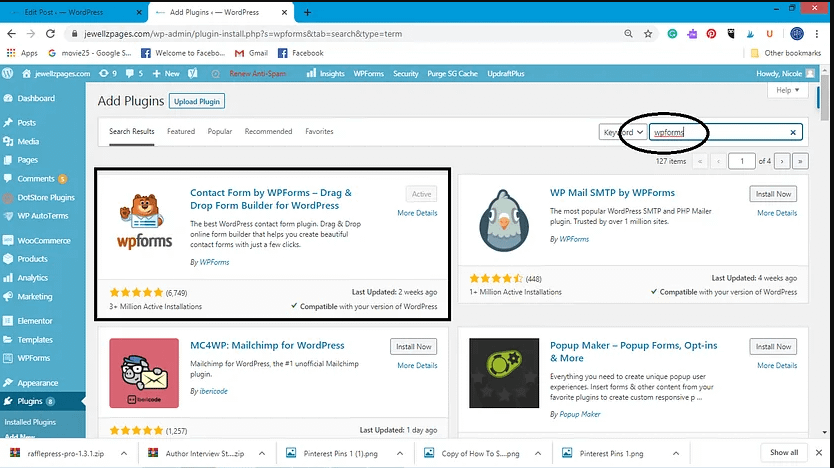Expand options for Pinterest Pins 1.png download
The image size is (834, 468).
[675, 453]
